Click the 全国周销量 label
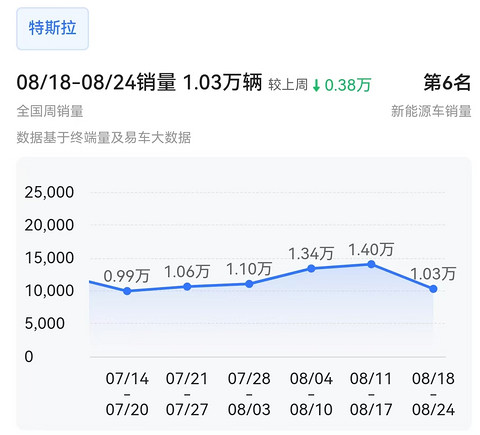Screen dimensions: 480x435 (x=50, y=111)
